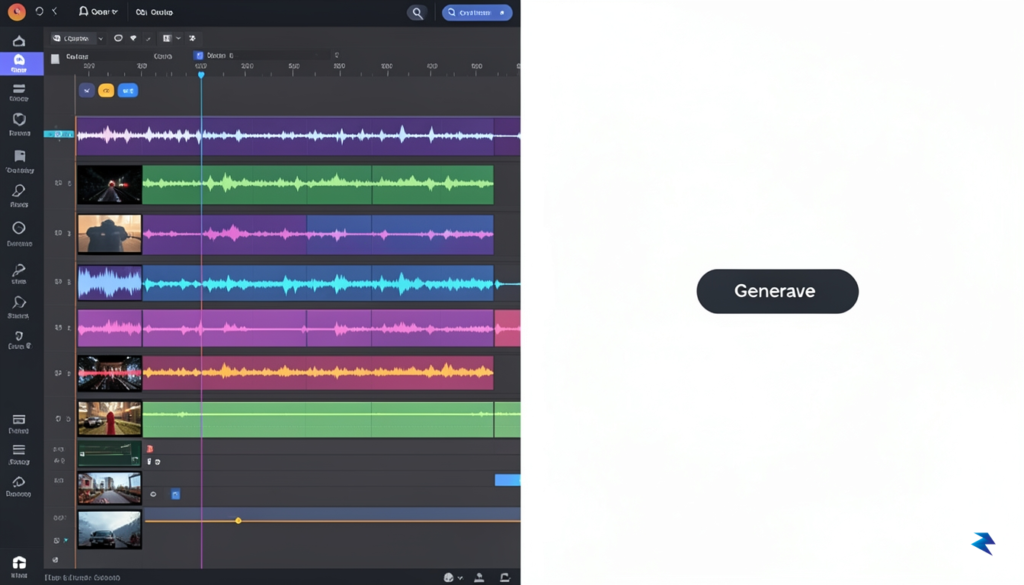Select the red figure street thumbnail
The width and height of the screenshot is (1024, 585).
tap(109, 419)
